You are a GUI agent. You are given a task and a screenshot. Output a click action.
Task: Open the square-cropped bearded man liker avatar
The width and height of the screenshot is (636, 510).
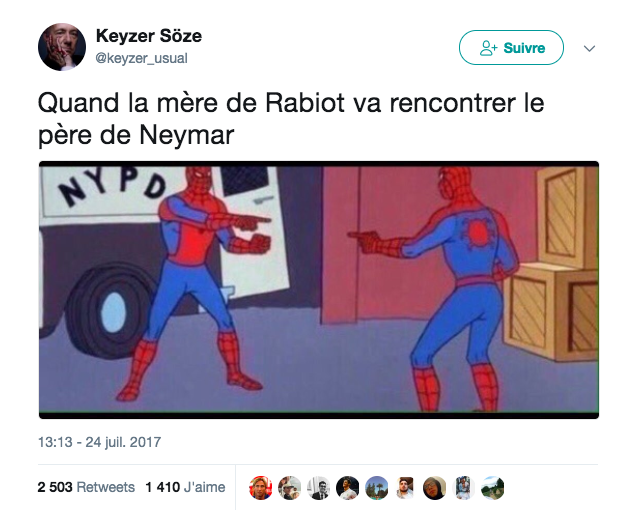[x=405, y=488]
